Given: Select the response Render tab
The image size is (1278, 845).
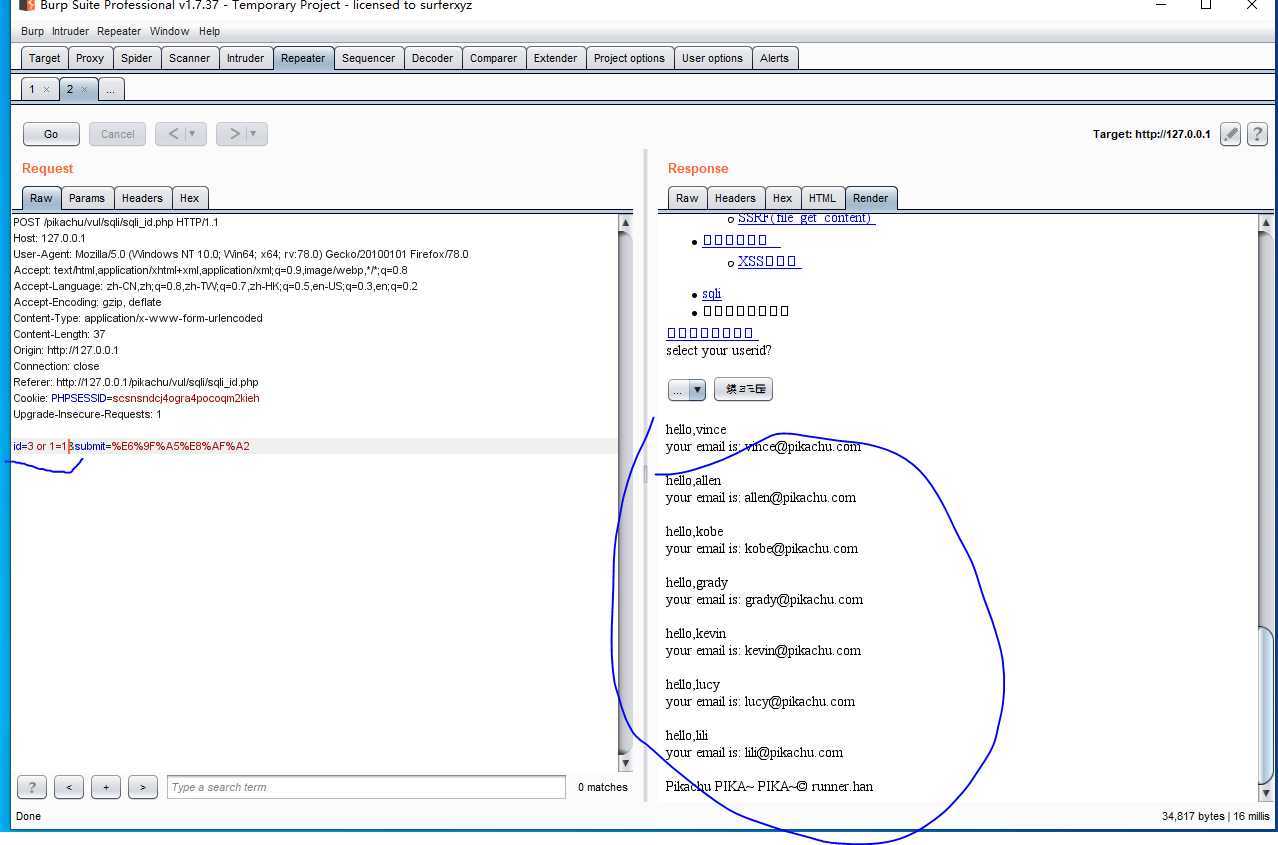Looking at the screenshot, I should click(870, 198).
